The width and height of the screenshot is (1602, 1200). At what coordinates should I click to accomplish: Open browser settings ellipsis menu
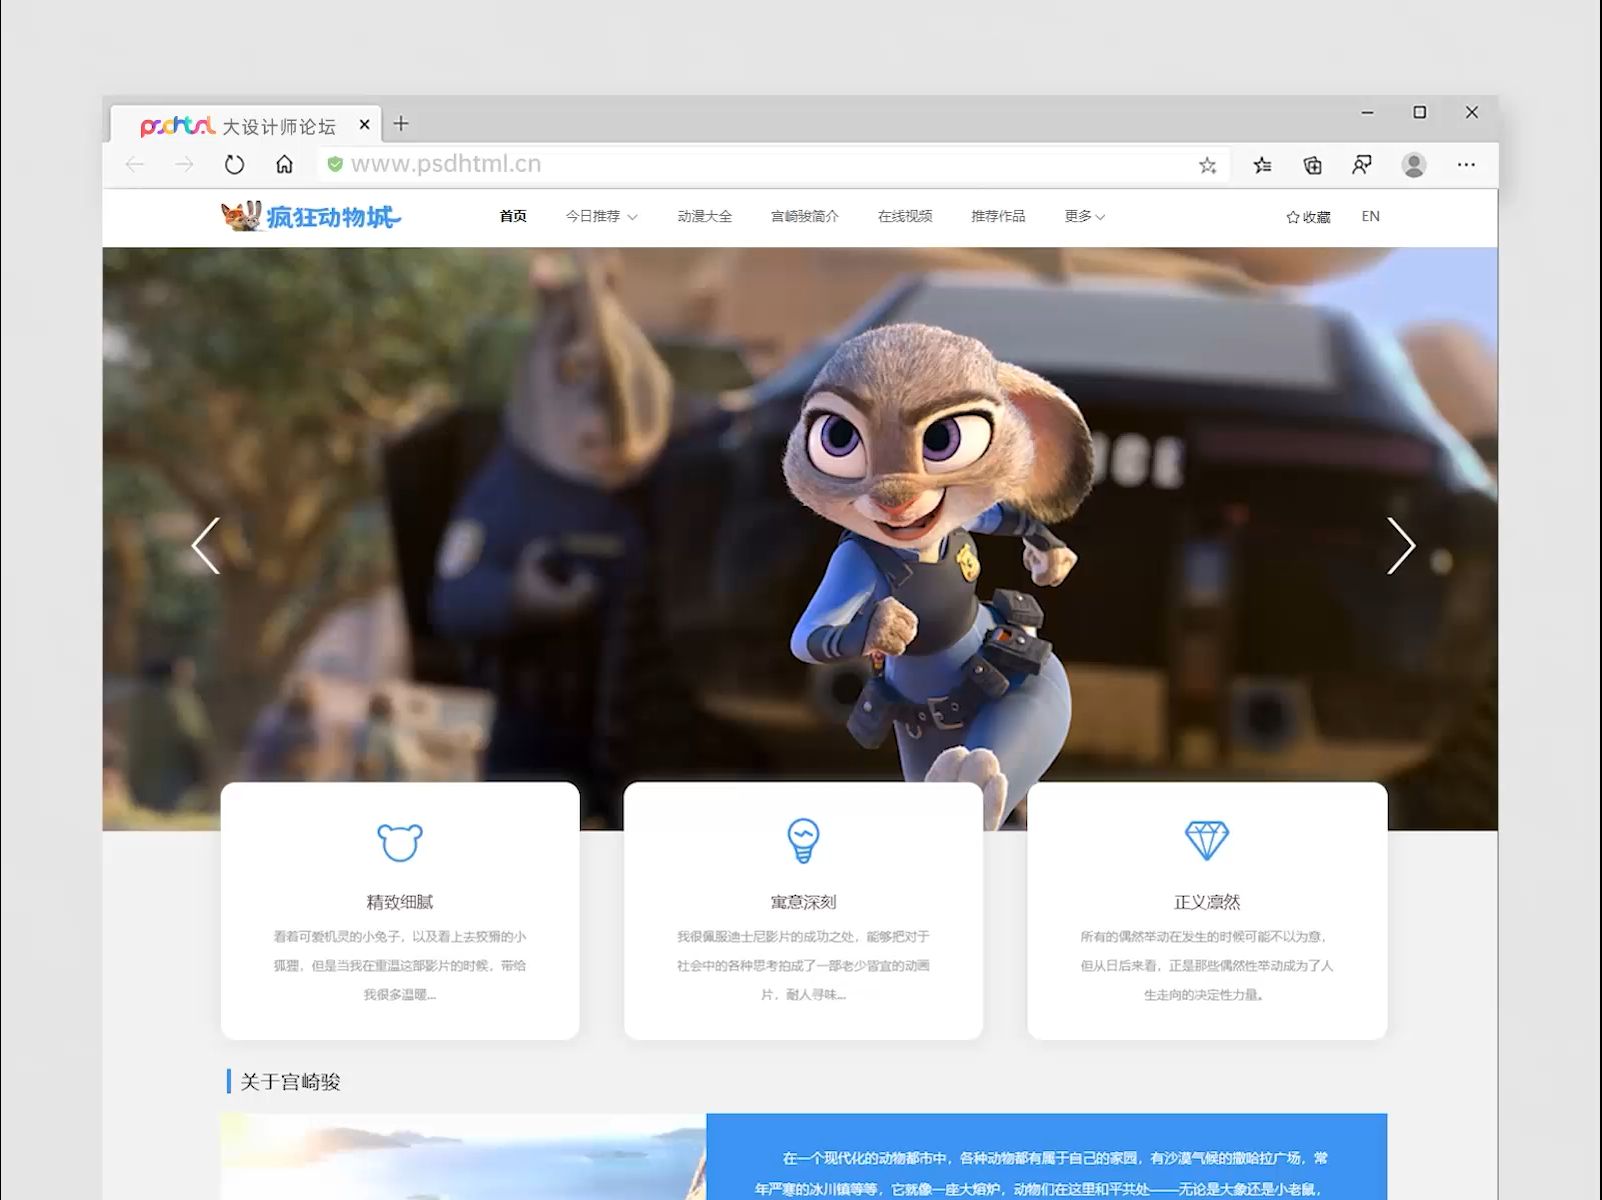click(x=1466, y=165)
